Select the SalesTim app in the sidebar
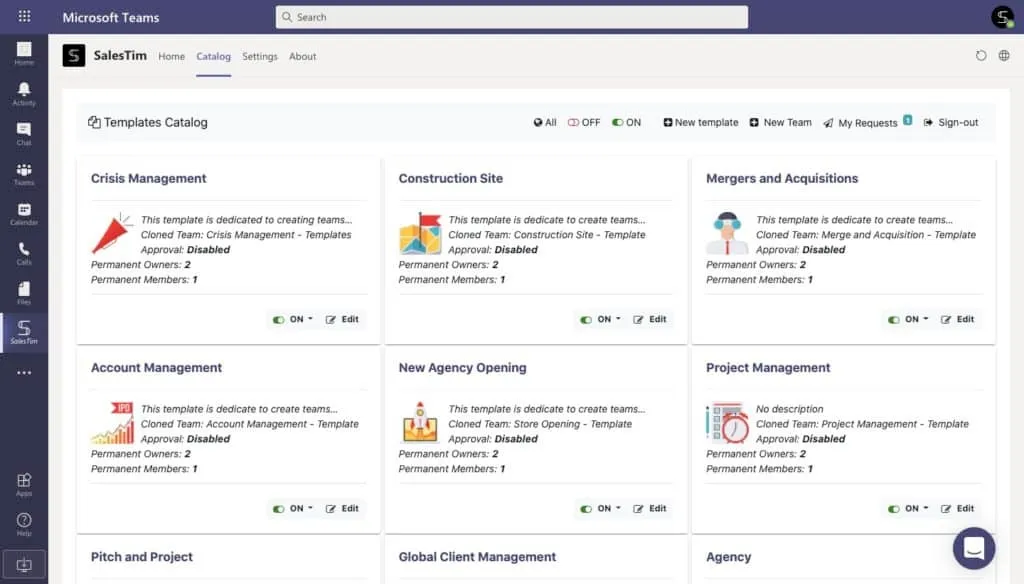 (x=22, y=330)
